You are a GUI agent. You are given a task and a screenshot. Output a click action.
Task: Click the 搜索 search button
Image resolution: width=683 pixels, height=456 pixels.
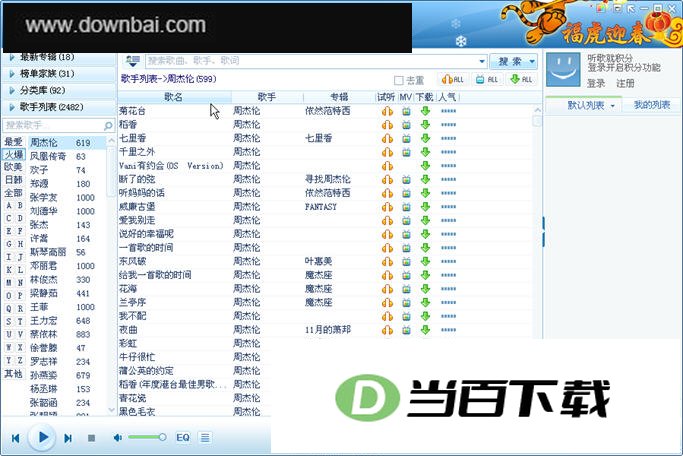pyautogui.click(x=510, y=61)
